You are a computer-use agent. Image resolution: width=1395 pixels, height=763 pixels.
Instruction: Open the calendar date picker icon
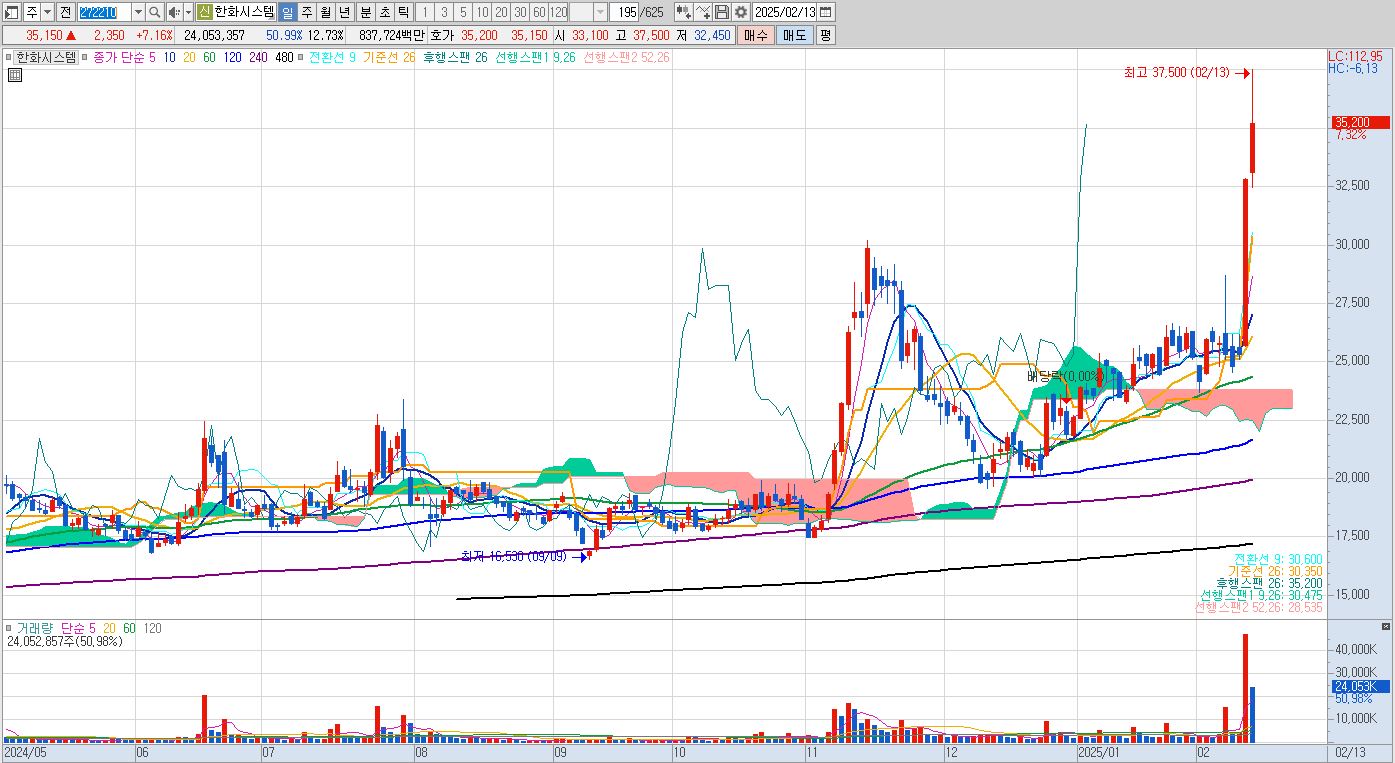pos(826,12)
